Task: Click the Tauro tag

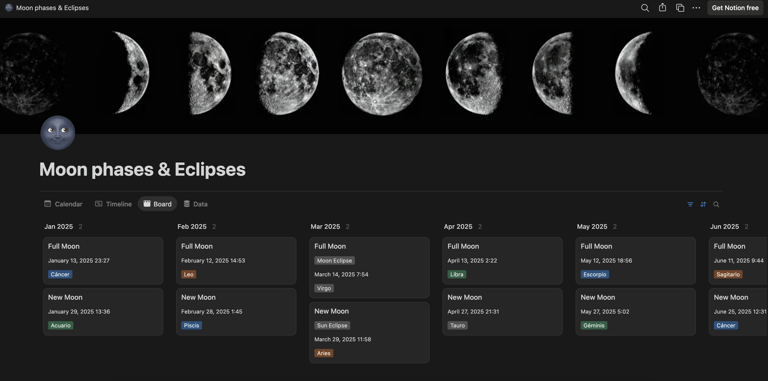Action: pyautogui.click(x=457, y=325)
